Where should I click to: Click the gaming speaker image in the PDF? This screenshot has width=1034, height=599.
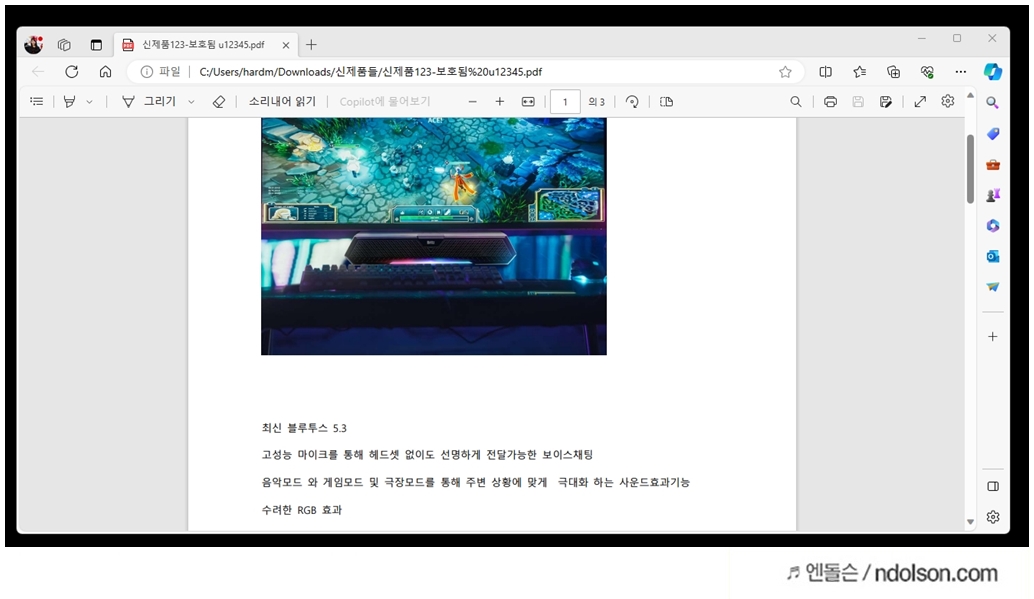point(433,236)
